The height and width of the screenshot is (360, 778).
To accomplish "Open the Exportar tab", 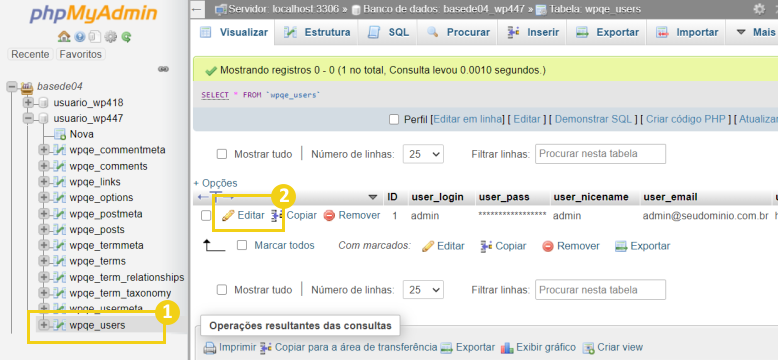I will [x=607, y=32].
